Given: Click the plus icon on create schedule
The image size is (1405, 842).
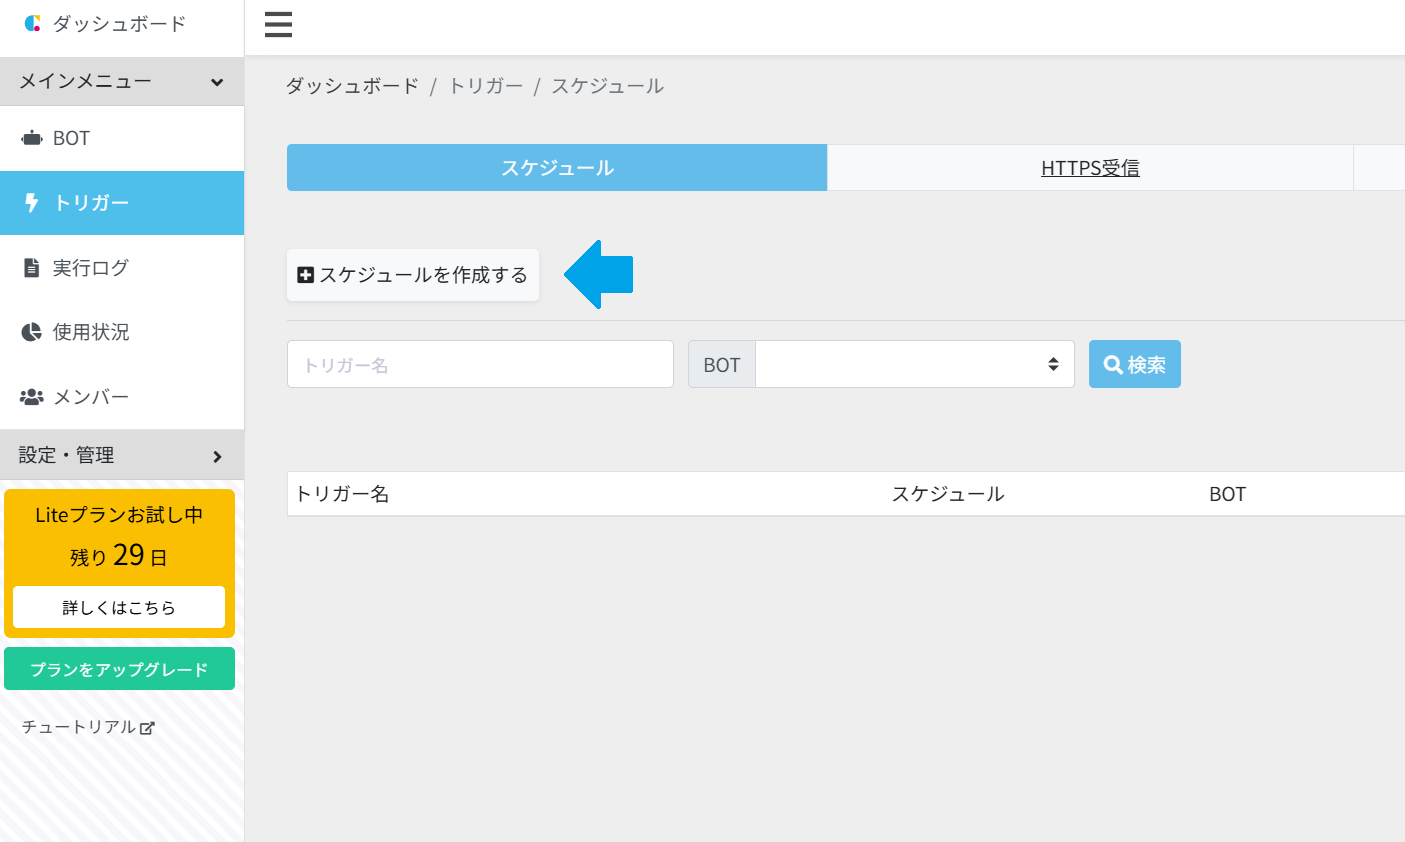Looking at the screenshot, I should (x=306, y=275).
